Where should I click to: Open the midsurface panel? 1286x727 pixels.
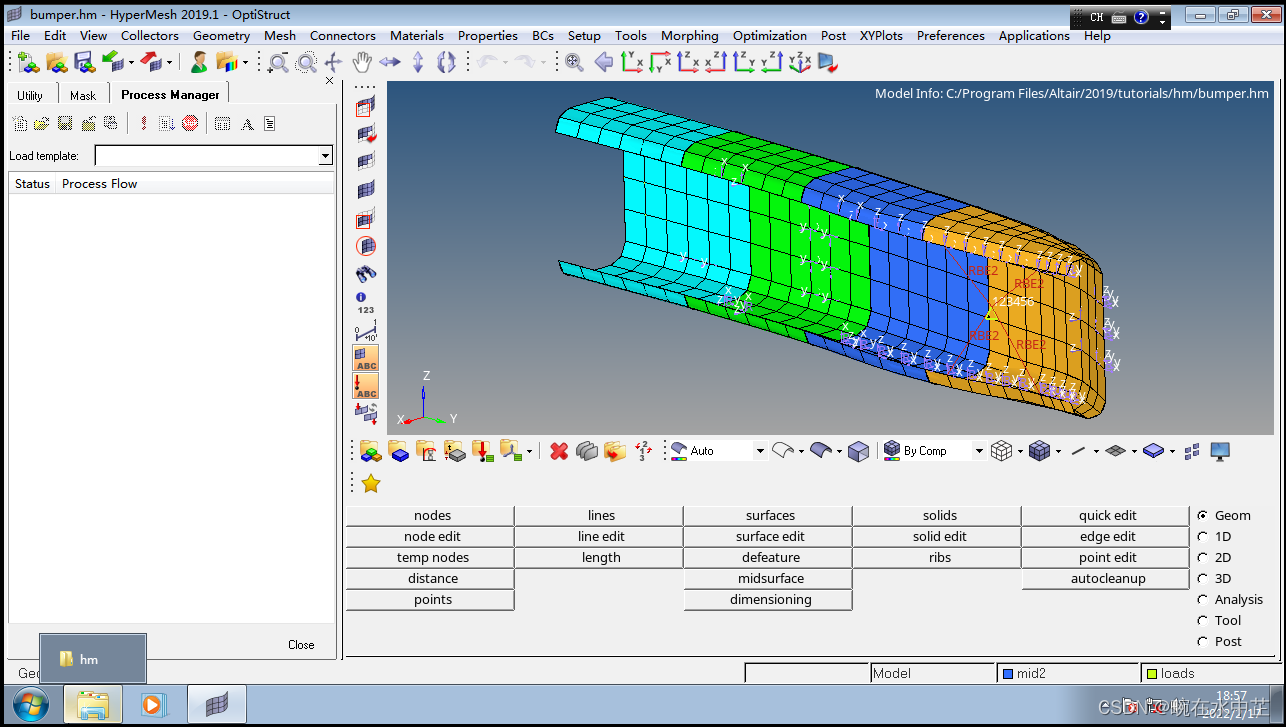[770, 579]
